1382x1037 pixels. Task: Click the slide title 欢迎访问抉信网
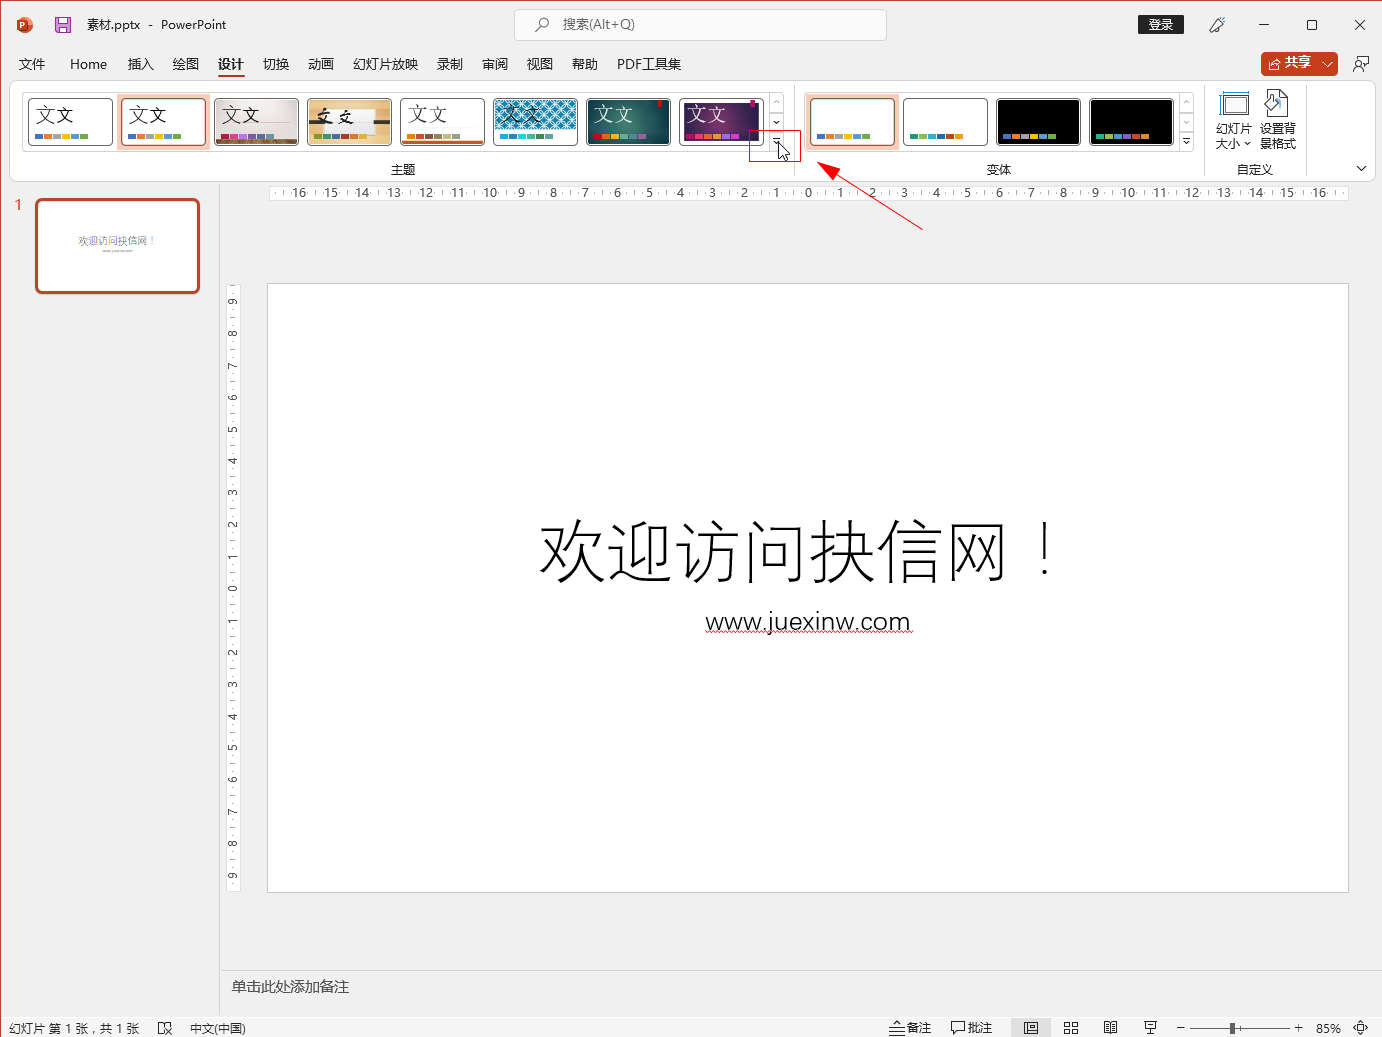click(x=796, y=550)
